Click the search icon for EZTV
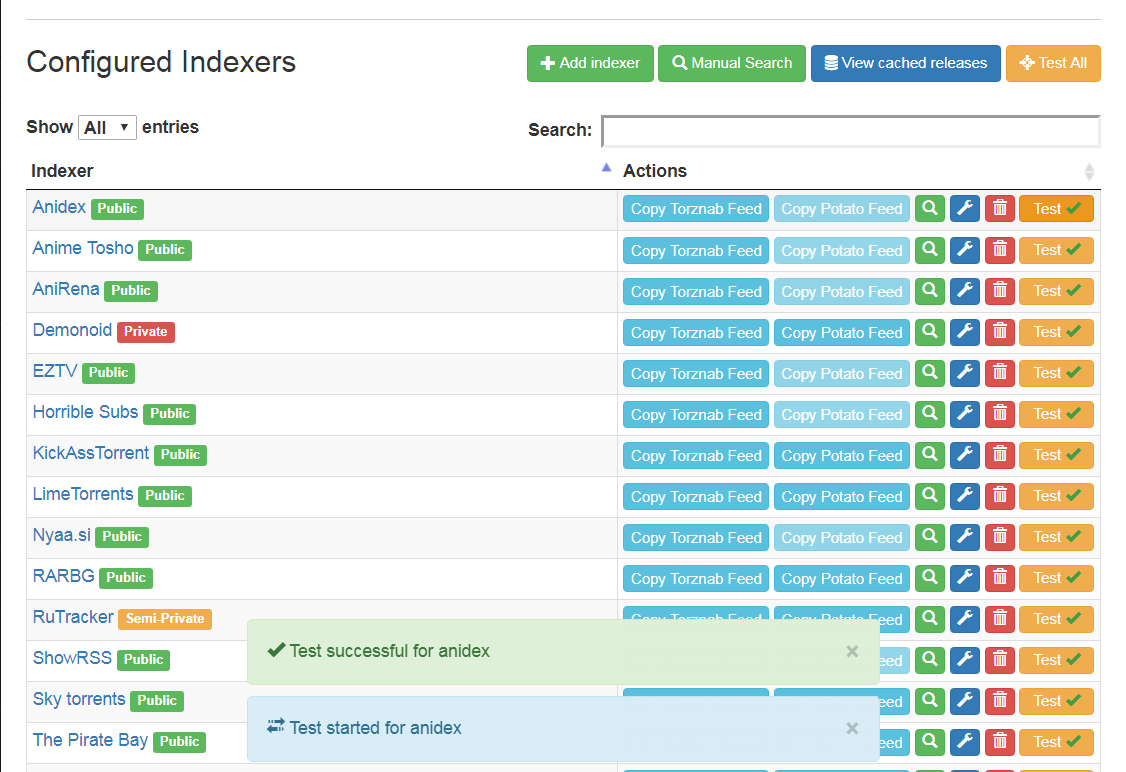 (x=929, y=373)
